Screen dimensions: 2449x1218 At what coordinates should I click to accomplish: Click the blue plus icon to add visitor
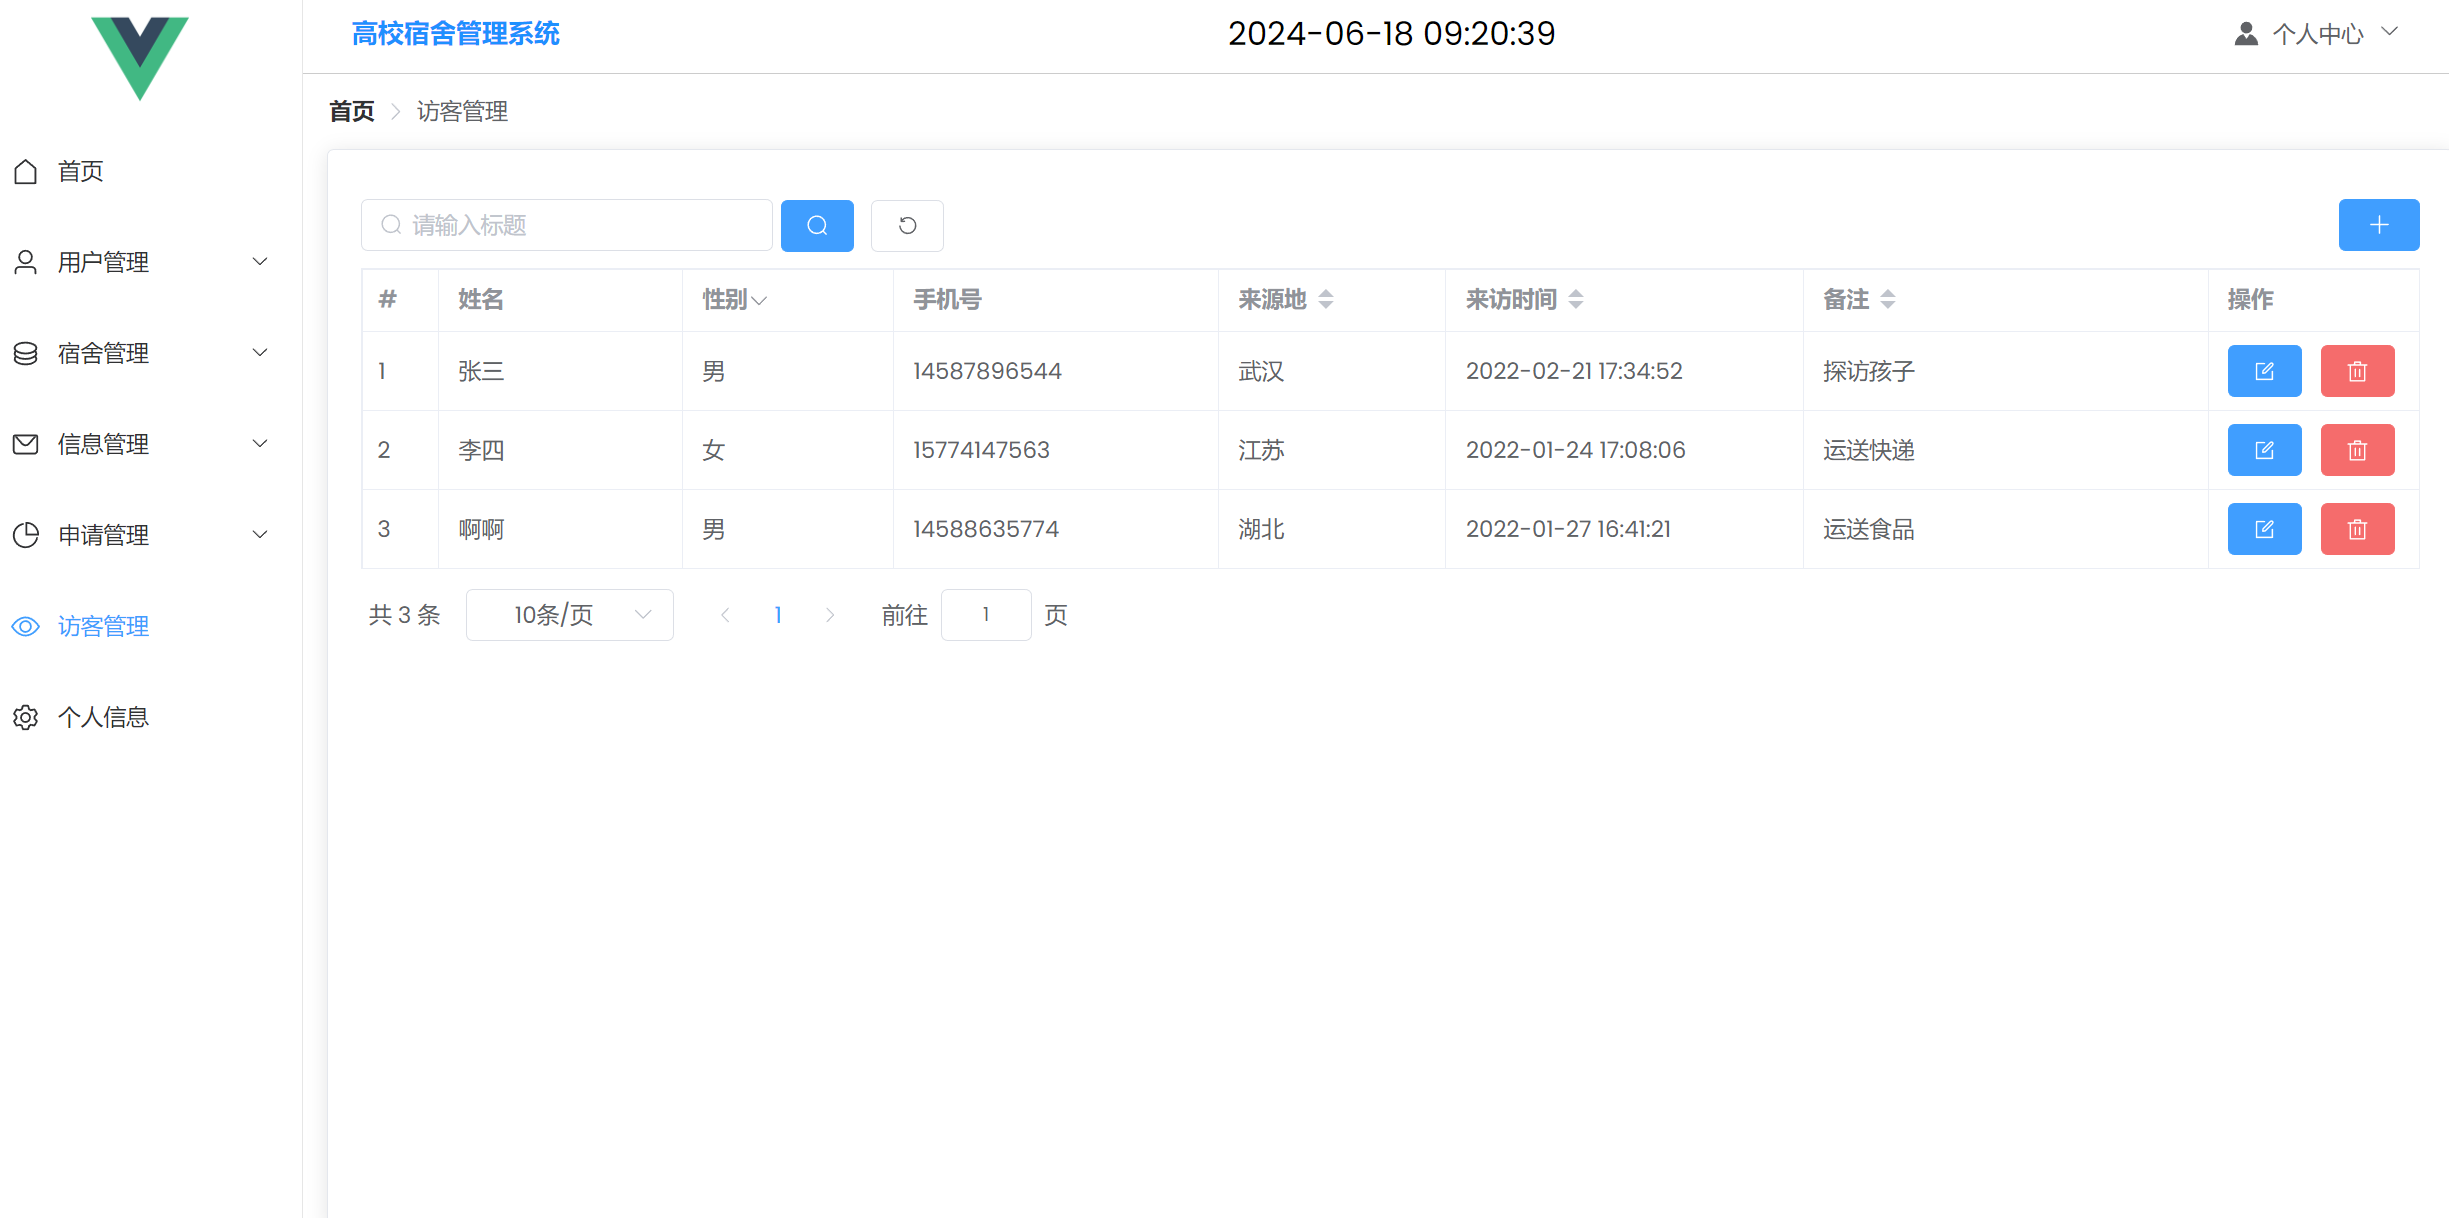coord(2378,225)
